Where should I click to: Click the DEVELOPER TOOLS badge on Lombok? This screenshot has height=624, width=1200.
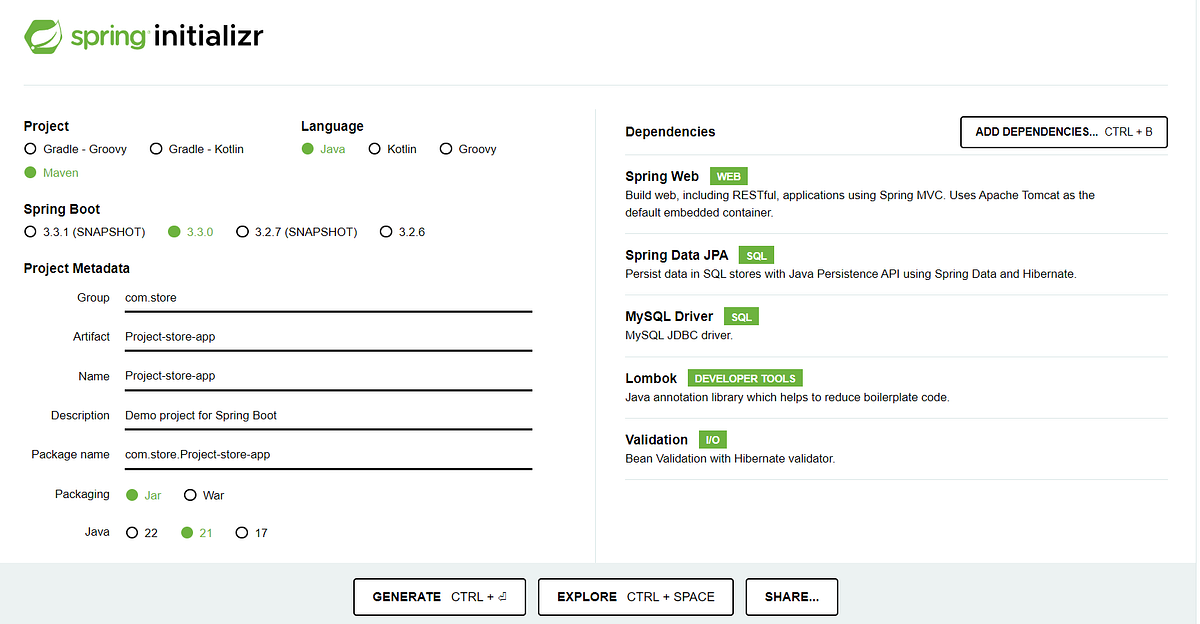point(745,378)
